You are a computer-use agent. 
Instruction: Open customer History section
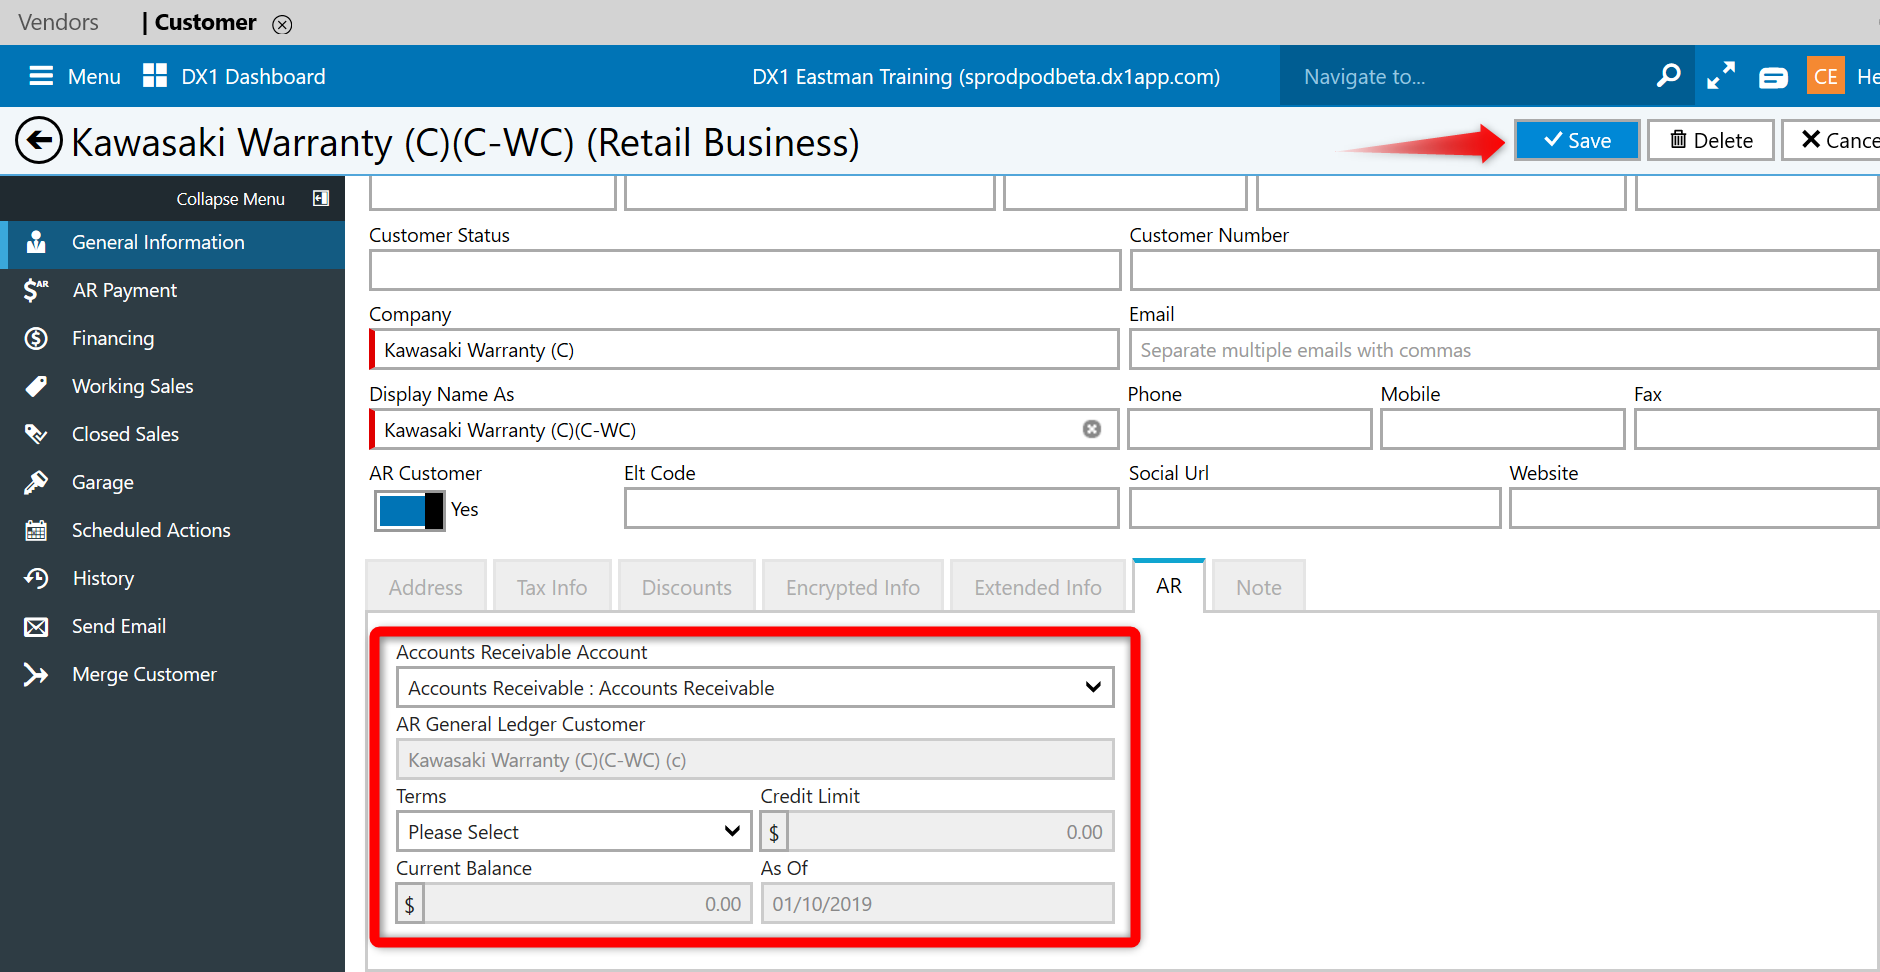click(x=172, y=579)
